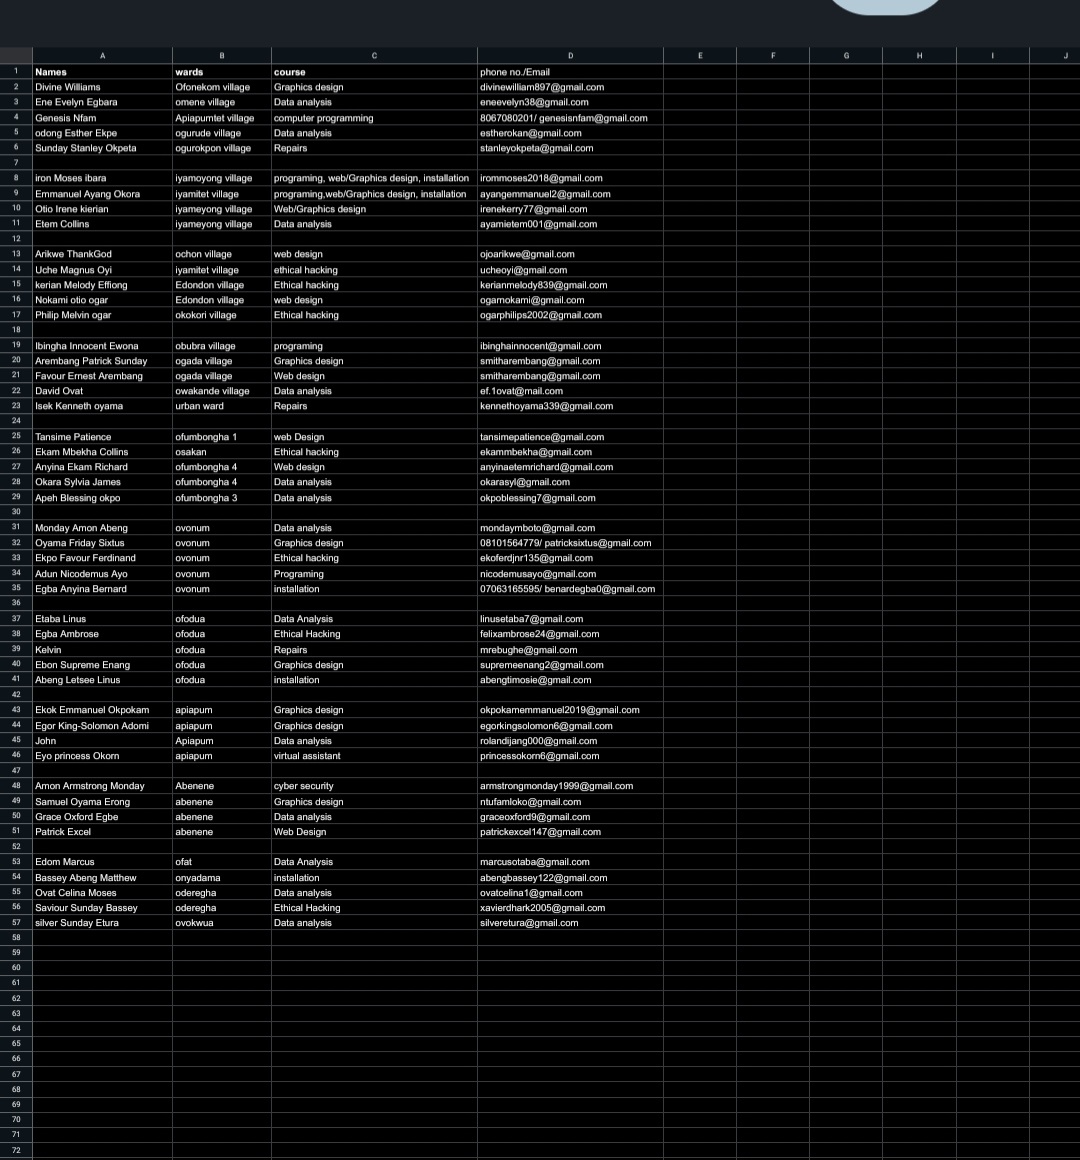
Task: Select cell 'Sunday Stanley Okpeta'
Action: point(102,148)
